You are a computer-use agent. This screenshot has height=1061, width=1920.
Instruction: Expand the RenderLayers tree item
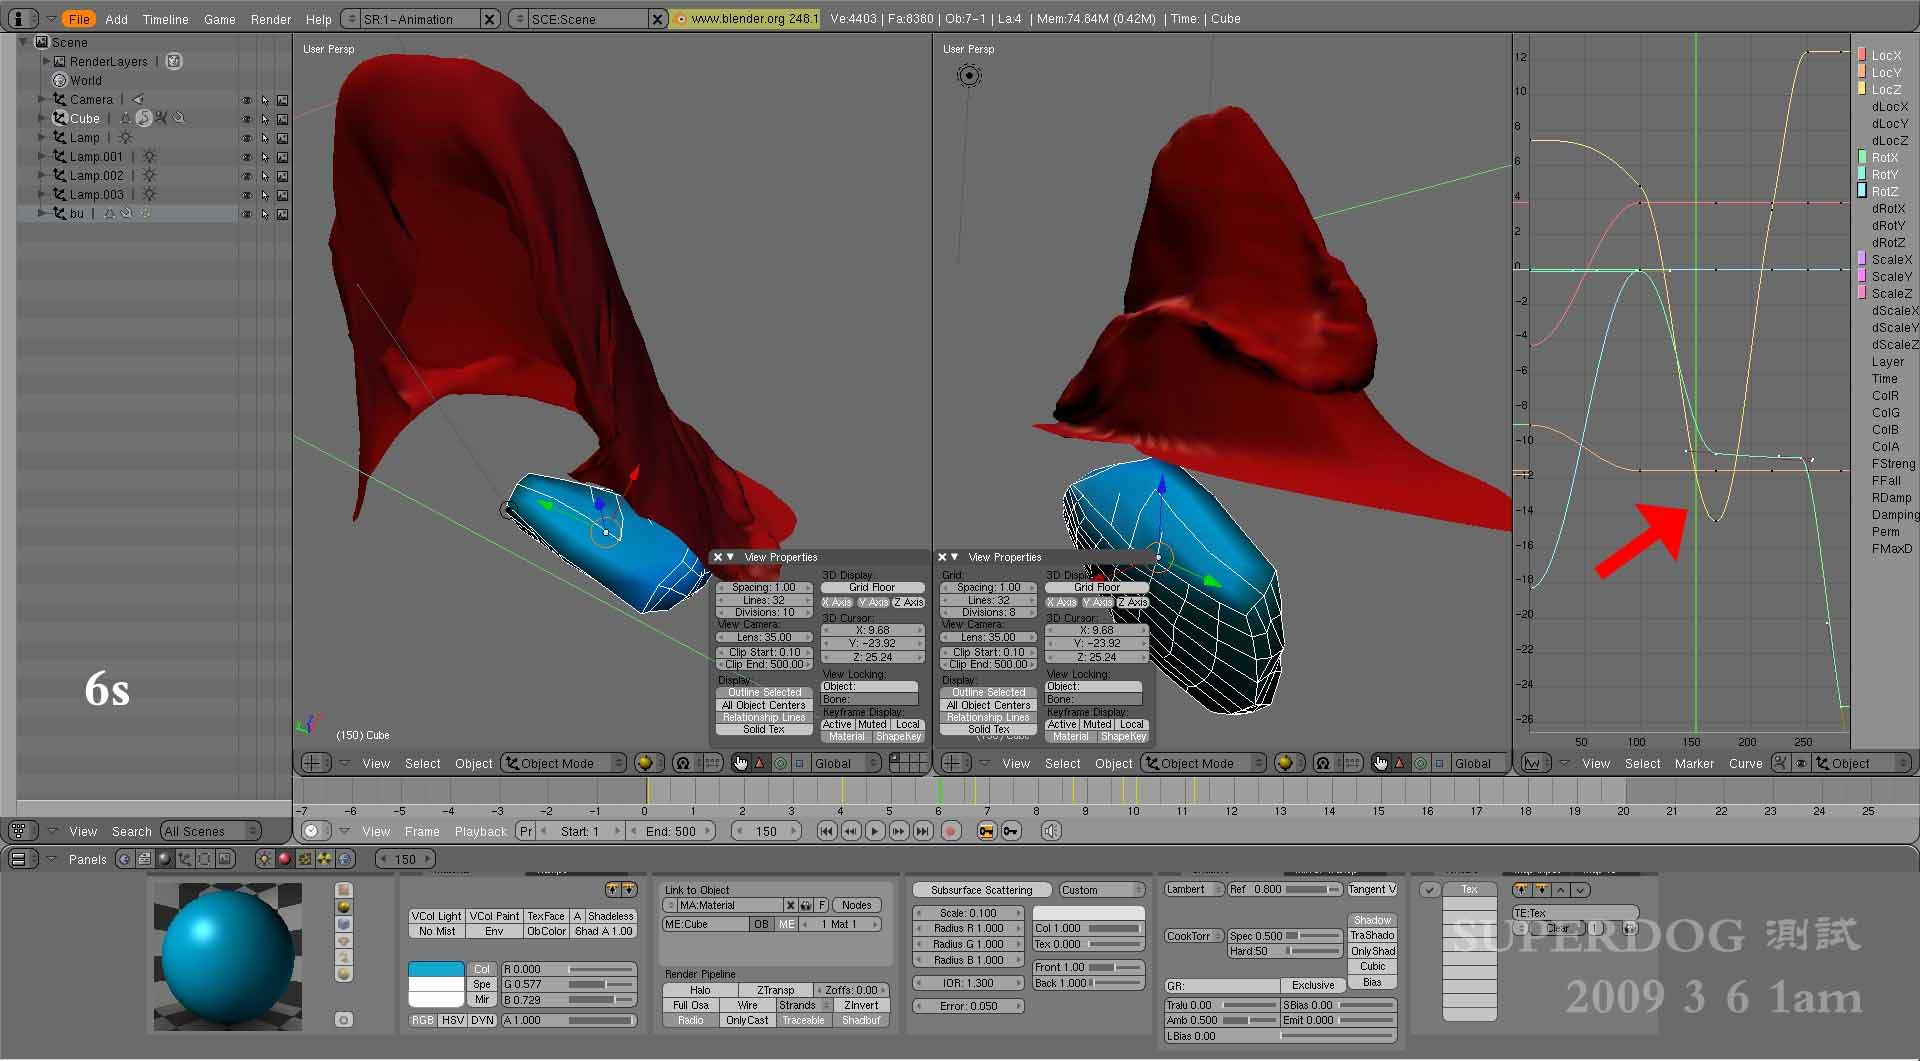(46, 61)
